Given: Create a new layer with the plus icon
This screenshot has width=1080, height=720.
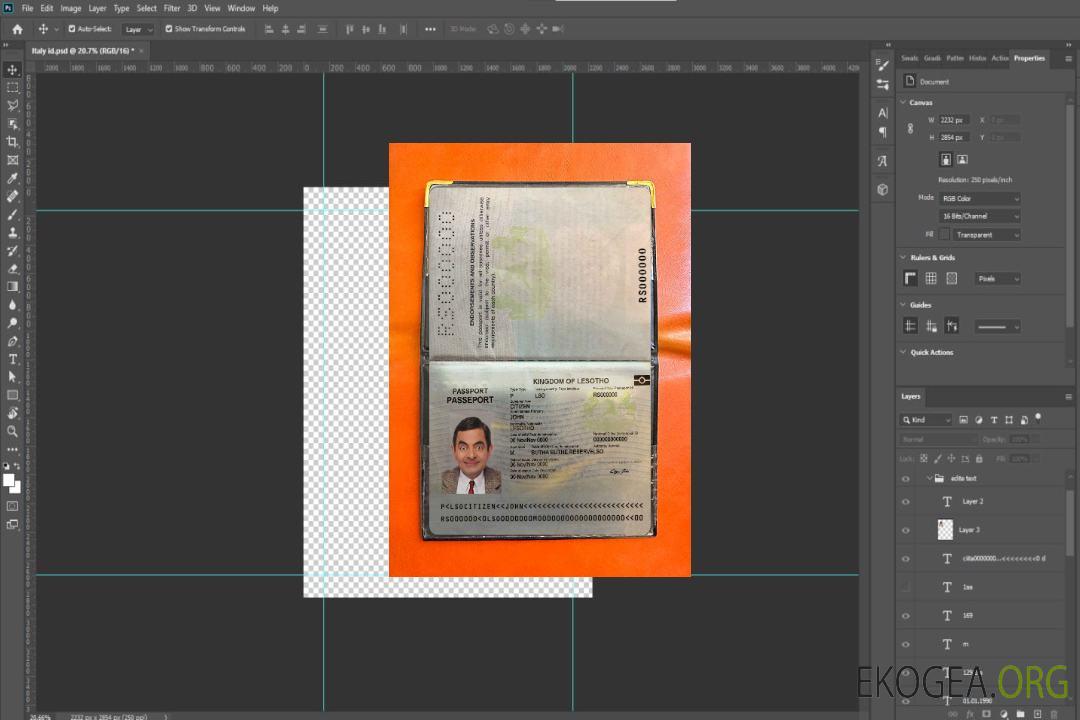Looking at the screenshot, I should point(1037,714).
